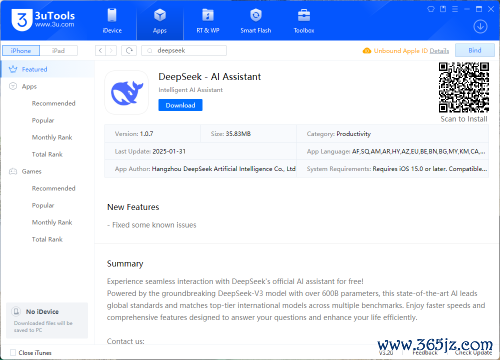
Task: Click the search magnifier icon
Action: coord(150,51)
